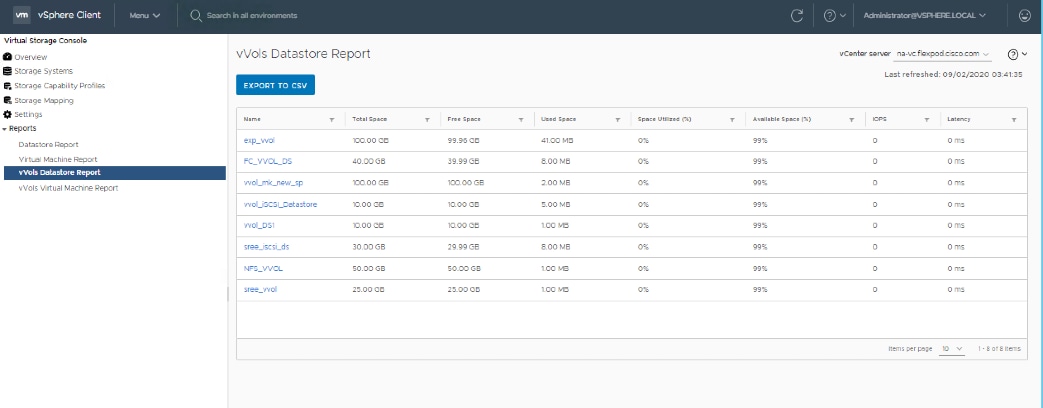Screen dimensions: 1043x408
Task: Open the vvol_DS1 datastore link
Action: click(x=259, y=226)
